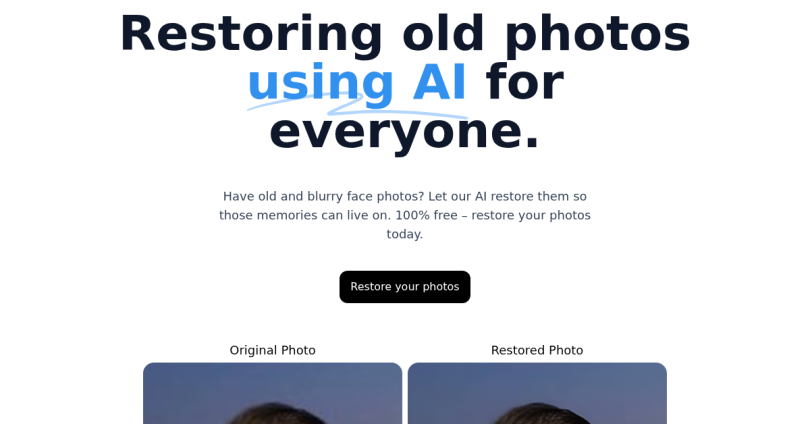Click the word 'for' in the headline

[x=524, y=83]
